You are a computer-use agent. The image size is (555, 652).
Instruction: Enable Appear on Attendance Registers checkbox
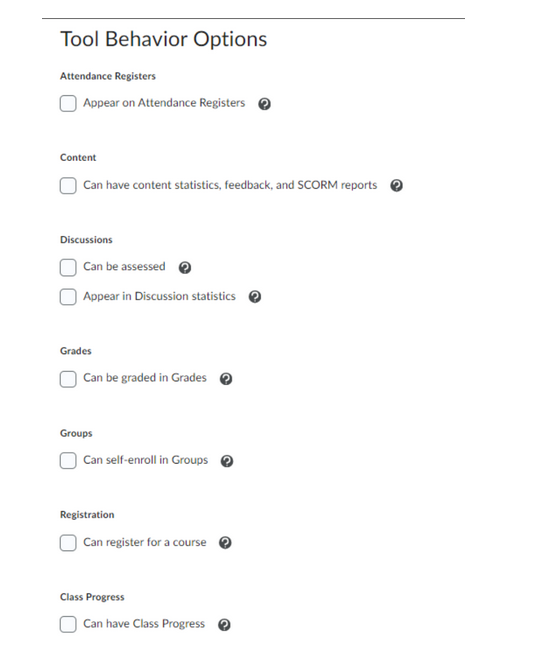(68, 103)
